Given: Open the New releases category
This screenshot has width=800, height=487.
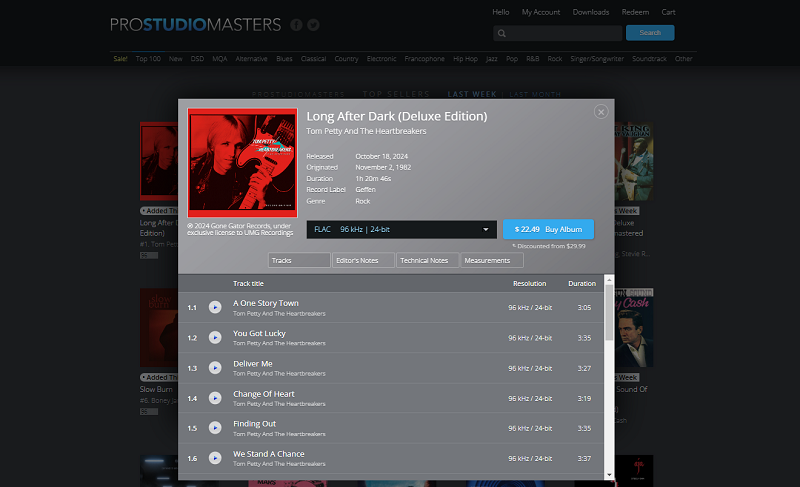Looking at the screenshot, I should 176,59.
